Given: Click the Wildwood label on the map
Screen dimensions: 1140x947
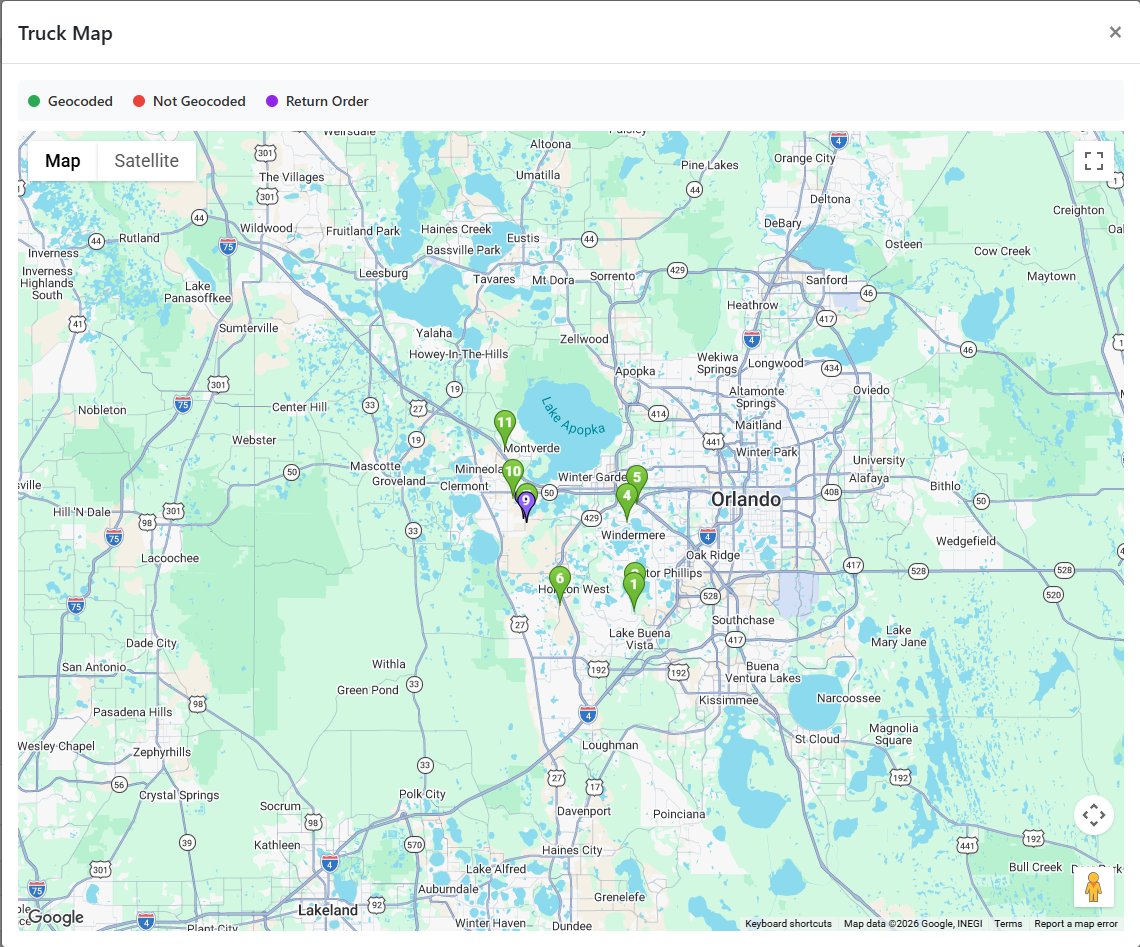Looking at the screenshot, I should (266, 228).
